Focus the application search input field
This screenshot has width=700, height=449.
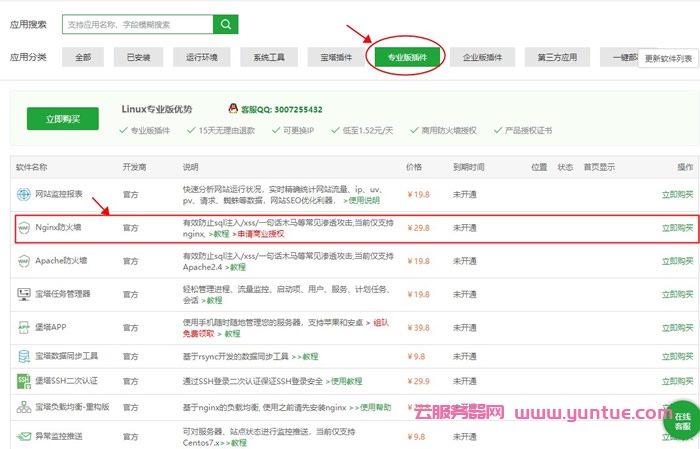click(x=137, y=25)
